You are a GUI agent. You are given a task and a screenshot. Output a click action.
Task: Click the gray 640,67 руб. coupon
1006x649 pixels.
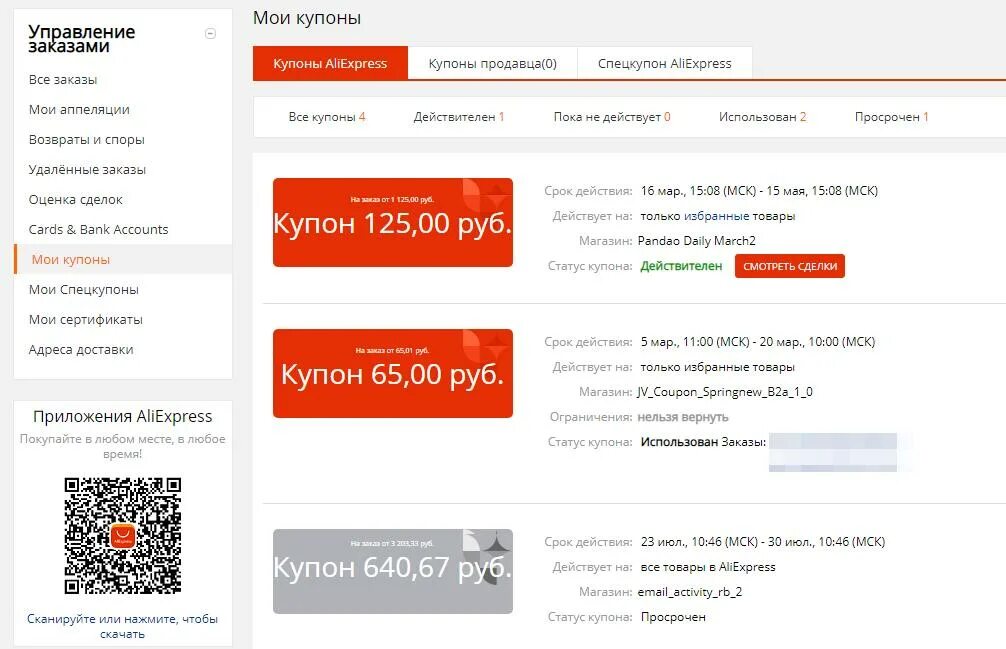click(392, 571)
